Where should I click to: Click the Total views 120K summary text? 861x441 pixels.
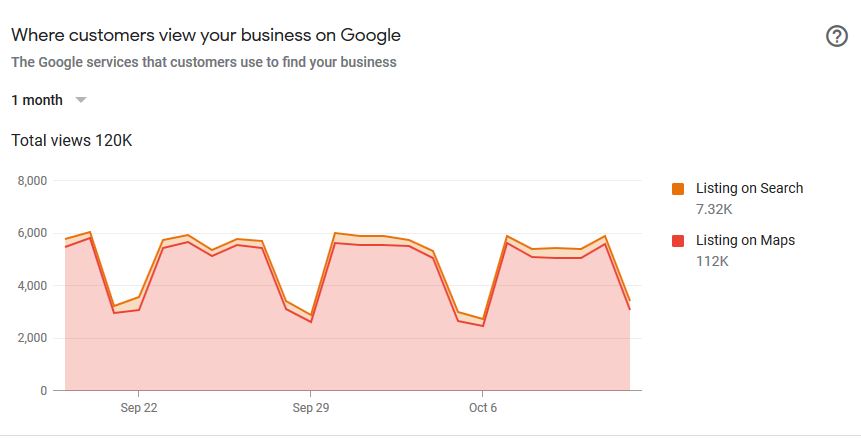tap(71, 141)
